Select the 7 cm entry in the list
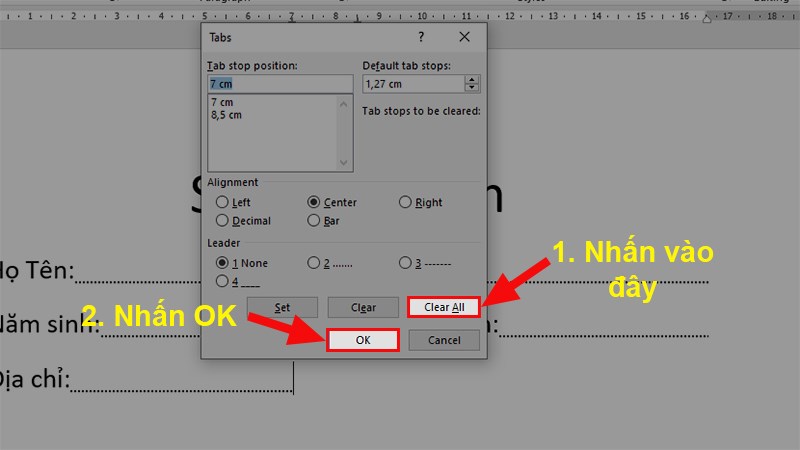Viewport: 800px width, 450px height. 222,103
